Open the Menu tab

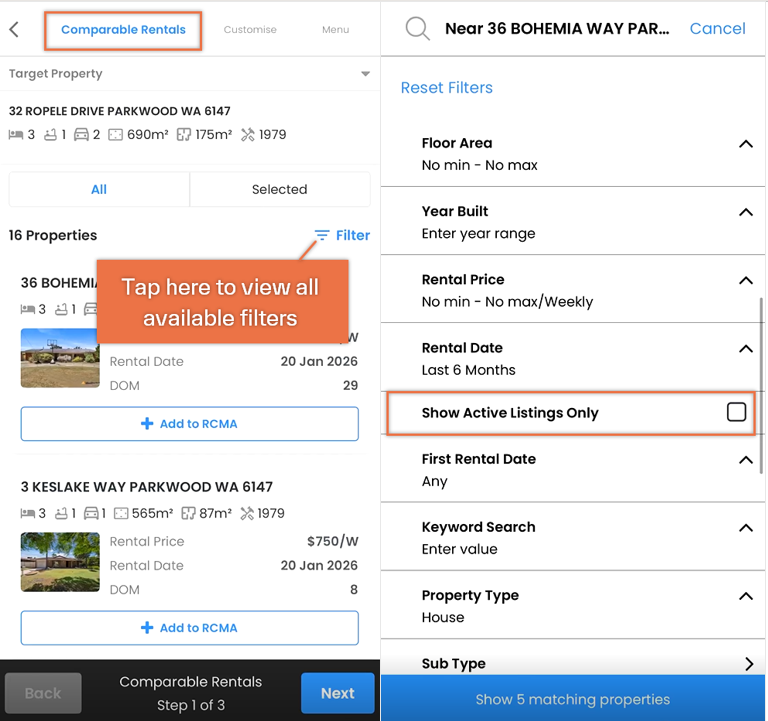(336, 29)
